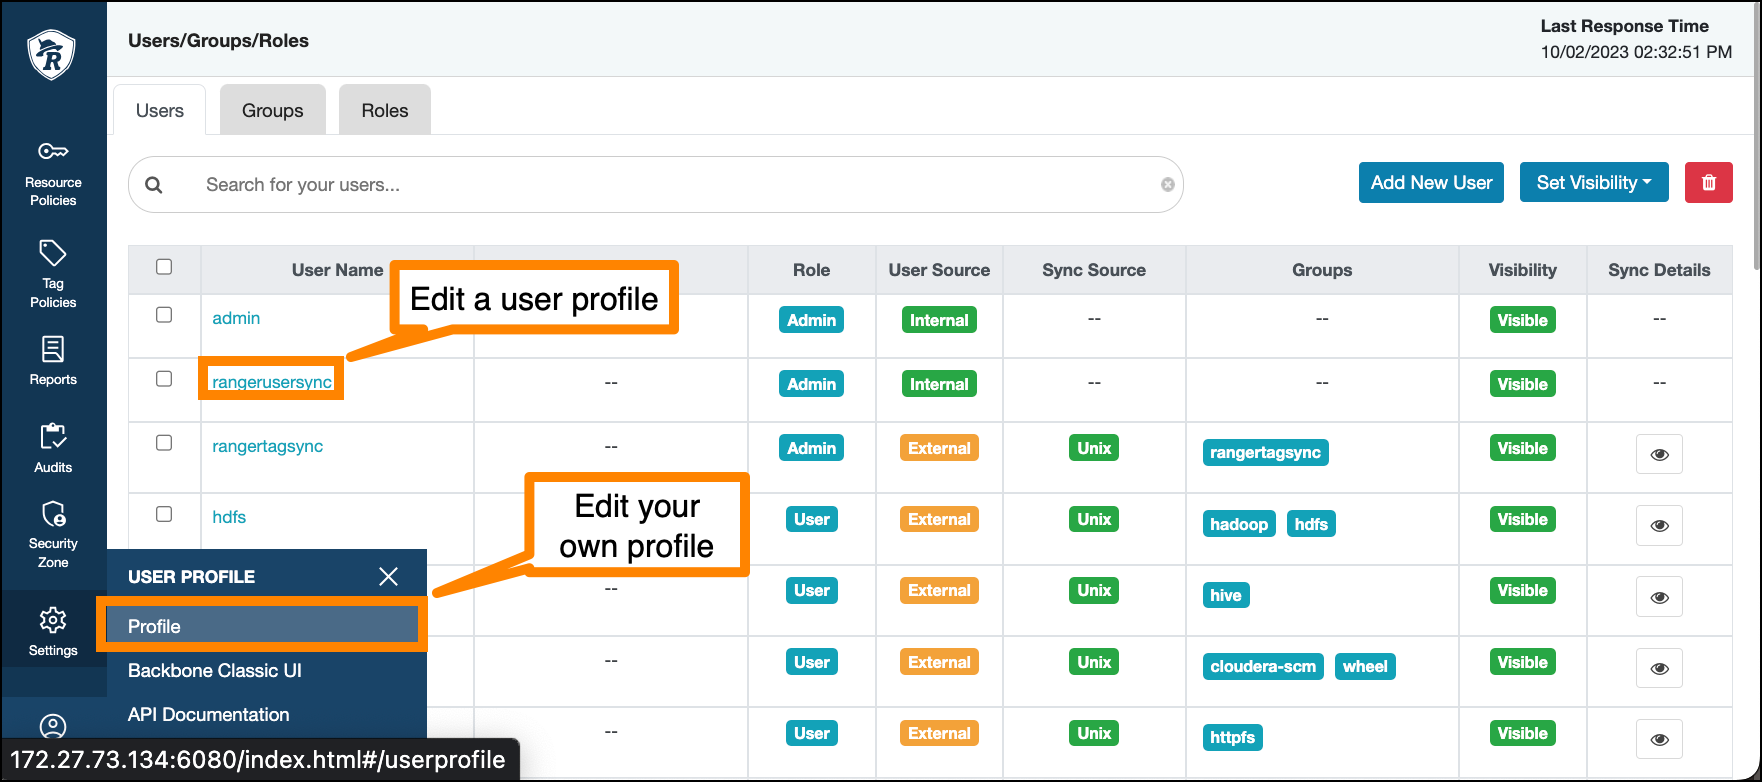
Task: Click the Add New User button
Action: pos(1430,183)
